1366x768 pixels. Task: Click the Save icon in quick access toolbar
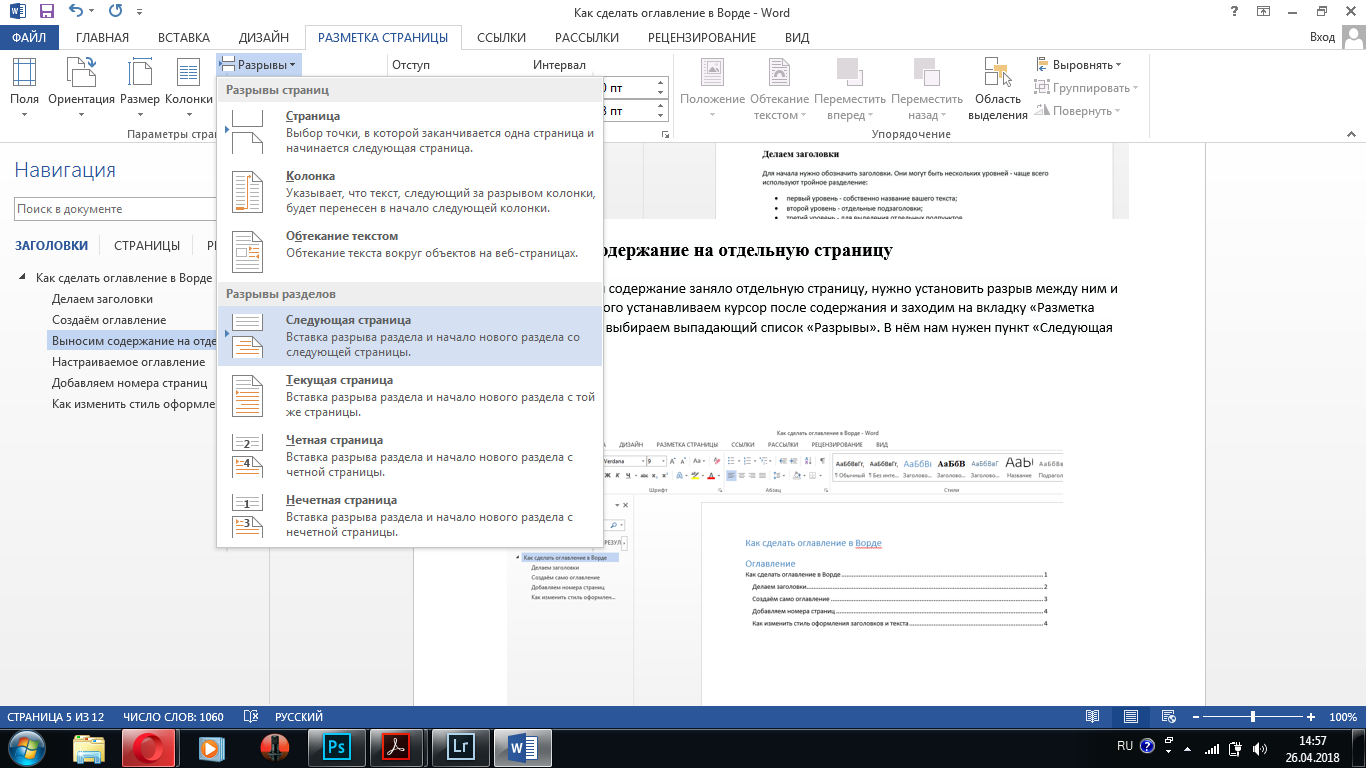click(46, 13)
